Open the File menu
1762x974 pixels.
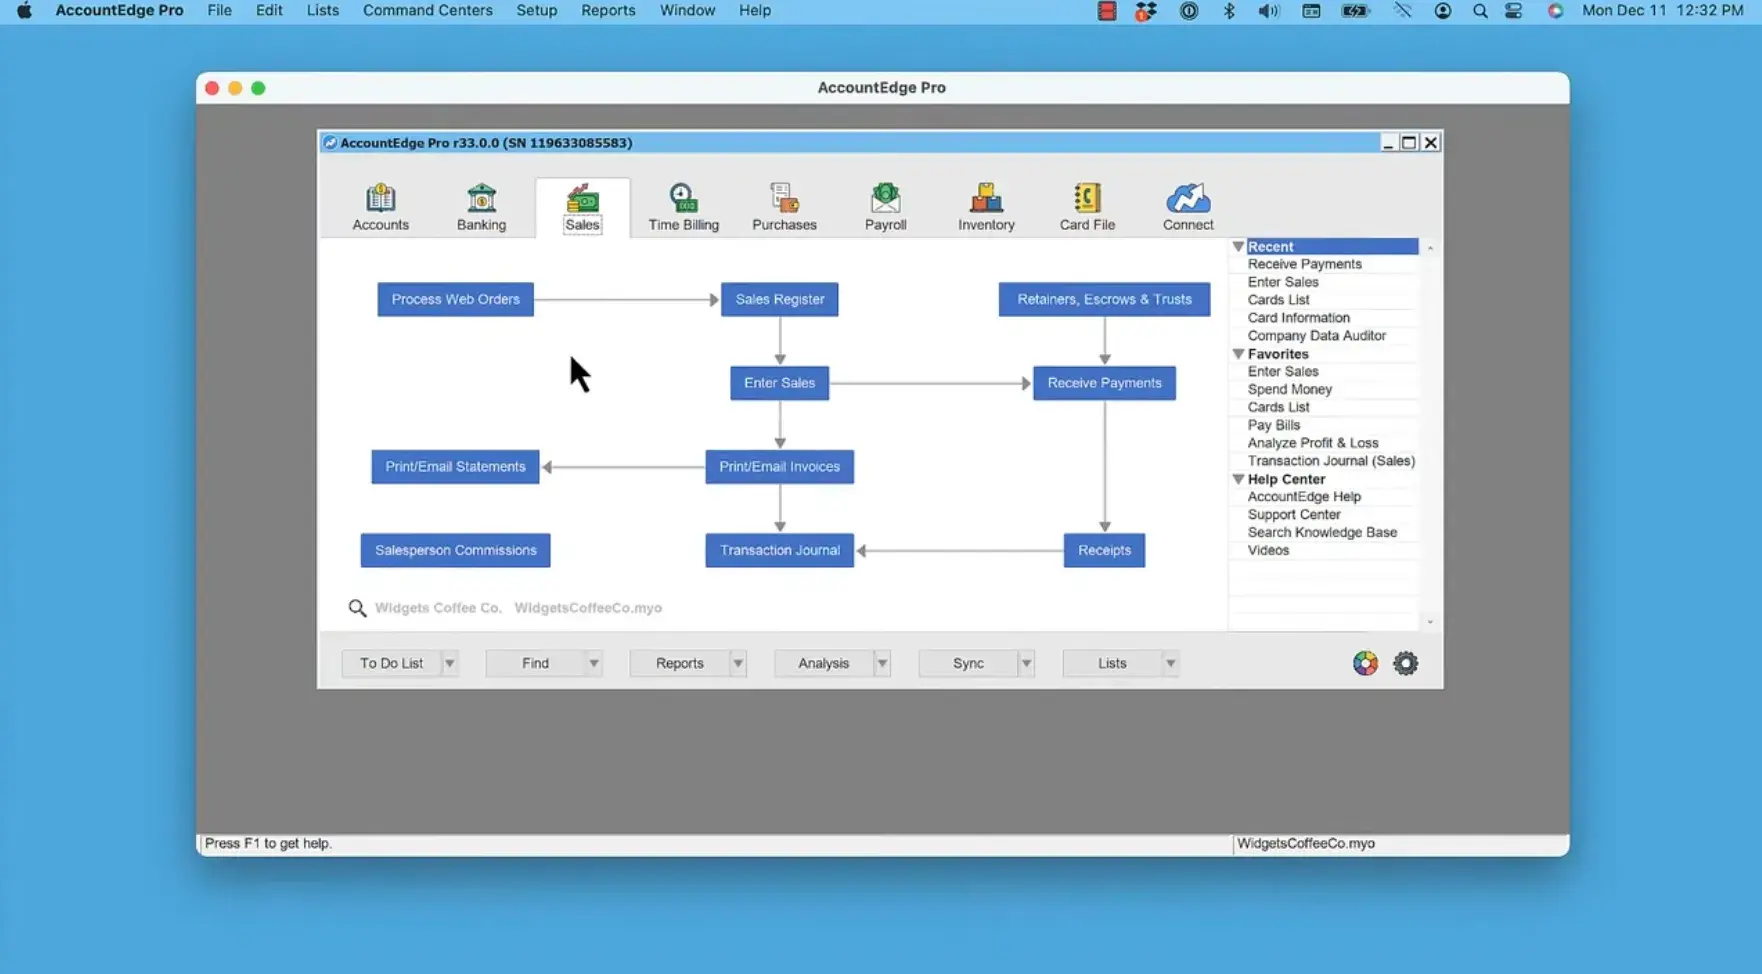point(219,10)
